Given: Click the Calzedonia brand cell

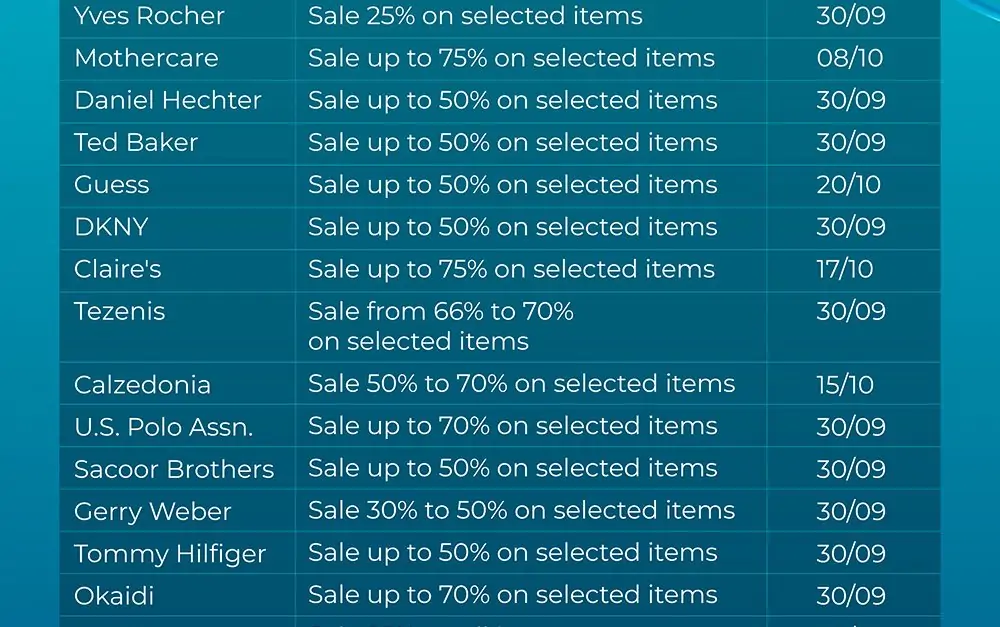Looking at the screenshot, I should point(142,385).
